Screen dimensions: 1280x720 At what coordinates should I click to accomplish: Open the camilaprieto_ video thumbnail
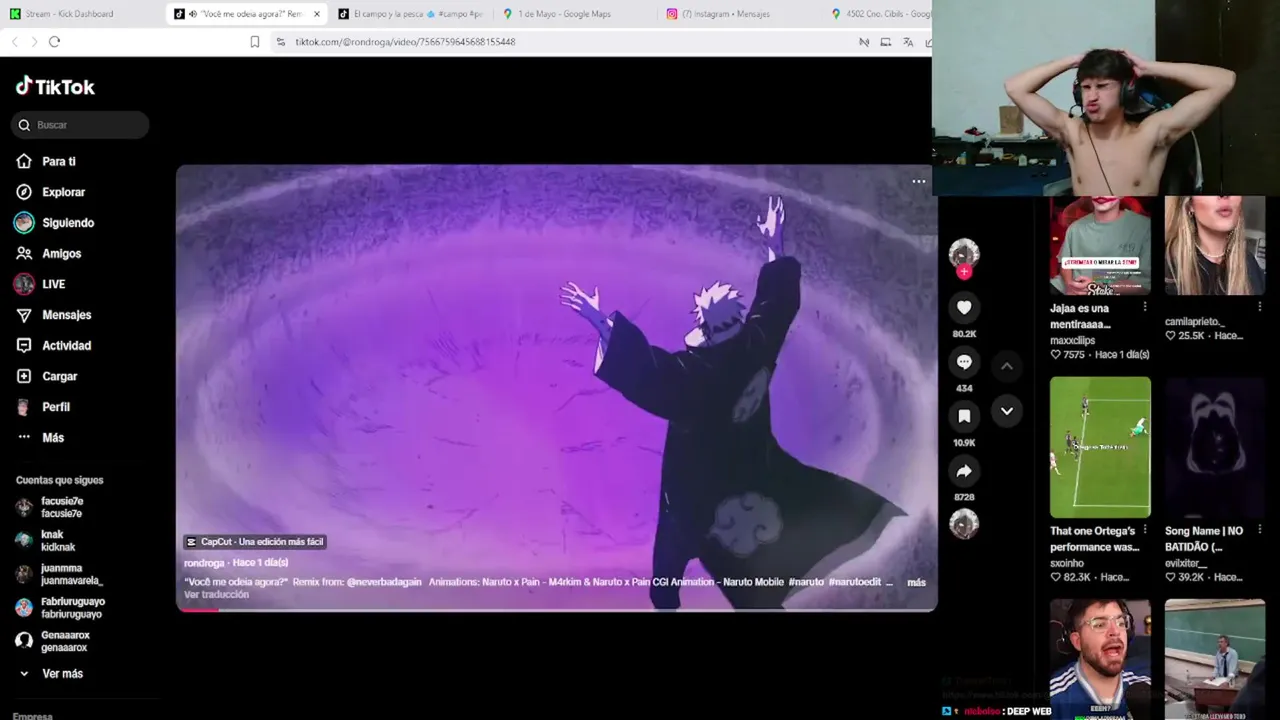point(1215,246)
